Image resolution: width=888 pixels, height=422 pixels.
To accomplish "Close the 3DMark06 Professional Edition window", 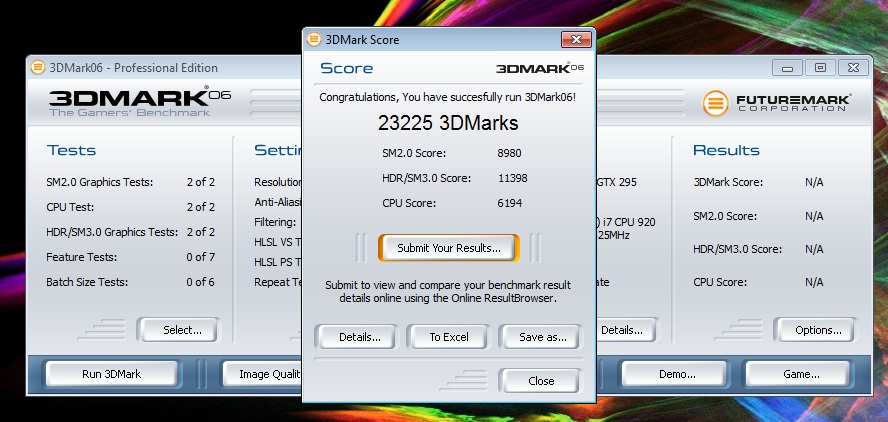I will point(853,68).
